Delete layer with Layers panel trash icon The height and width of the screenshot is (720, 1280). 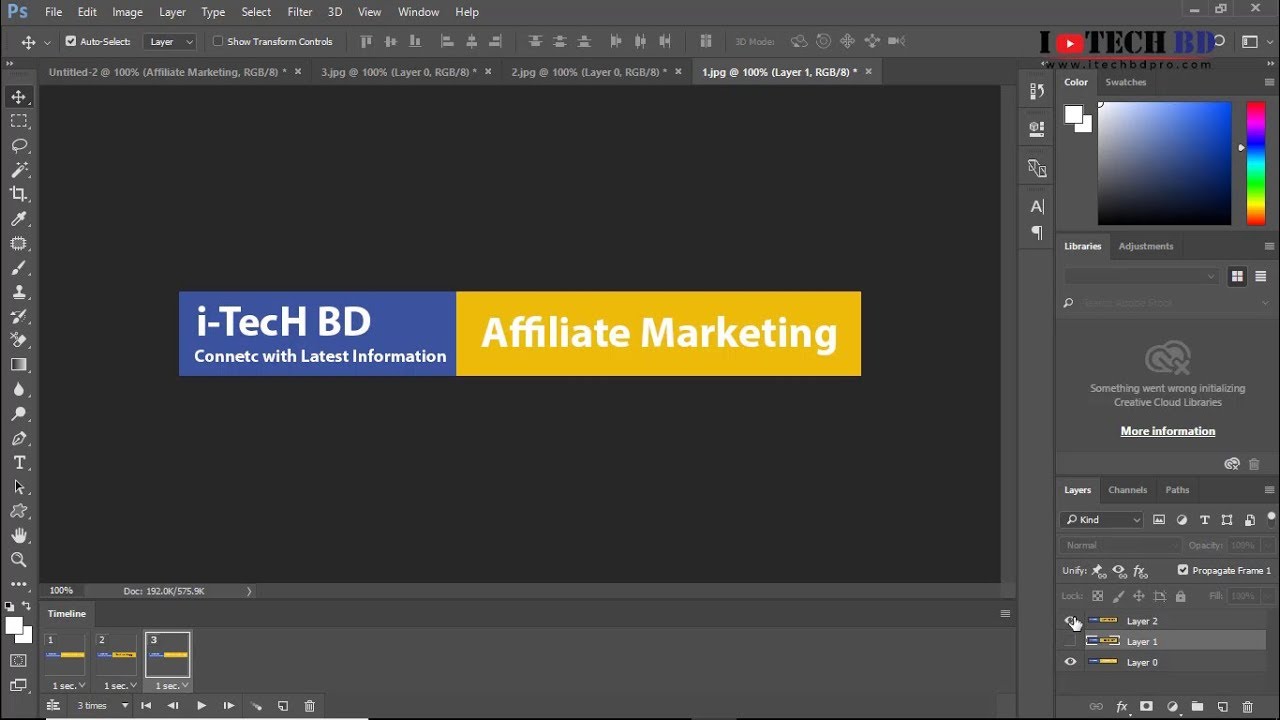click(x=1247, y=706)
